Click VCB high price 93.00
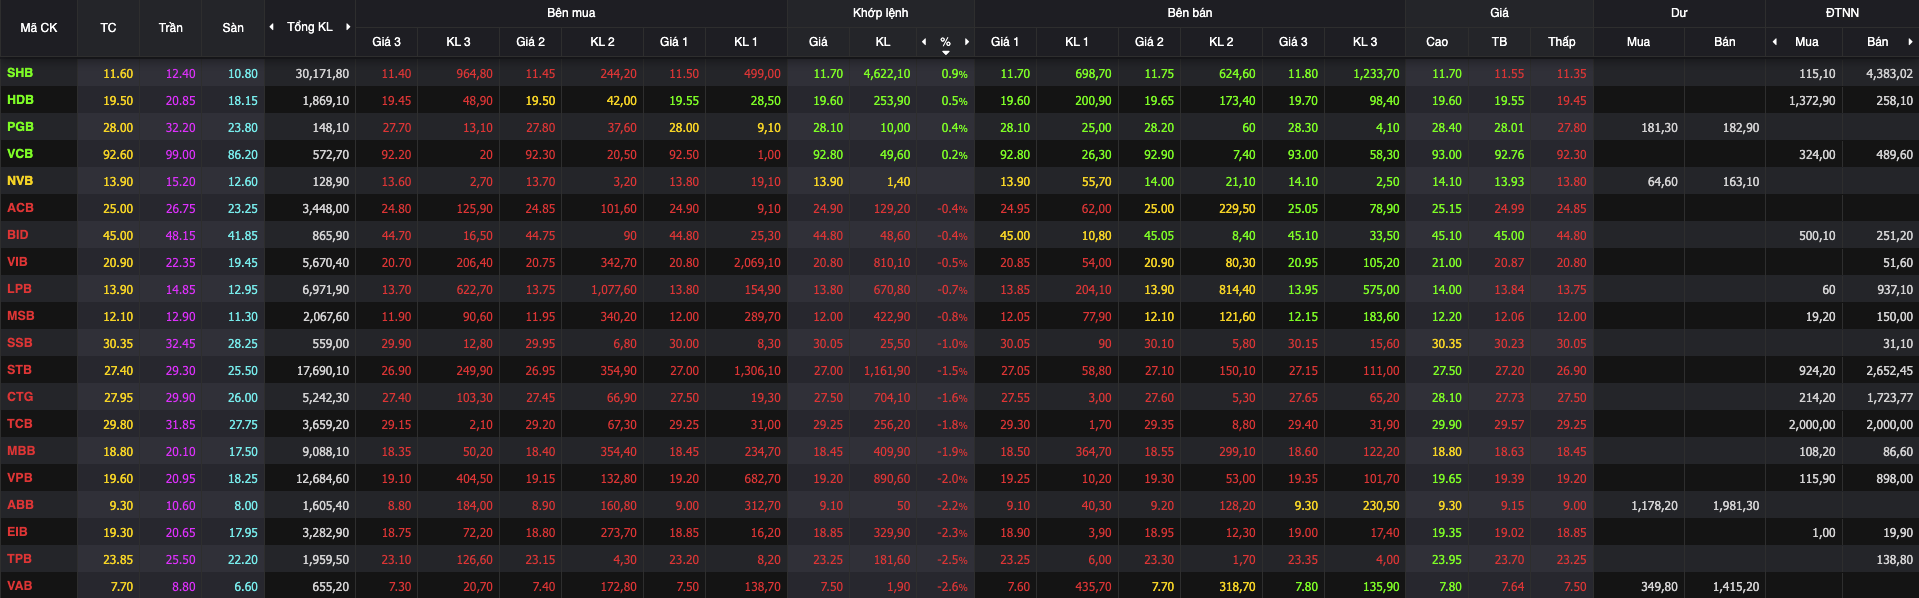 point(1446,155)
